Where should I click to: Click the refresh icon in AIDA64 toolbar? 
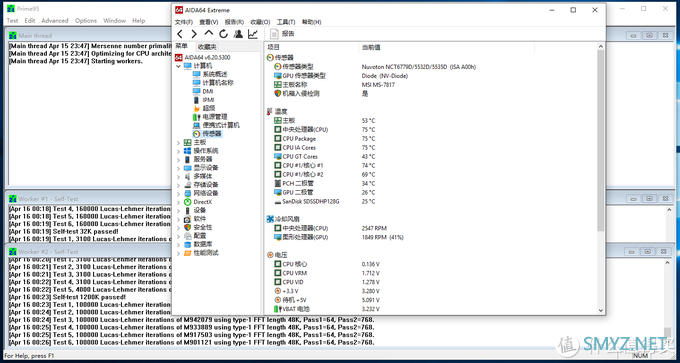click(x=223, y=34)
